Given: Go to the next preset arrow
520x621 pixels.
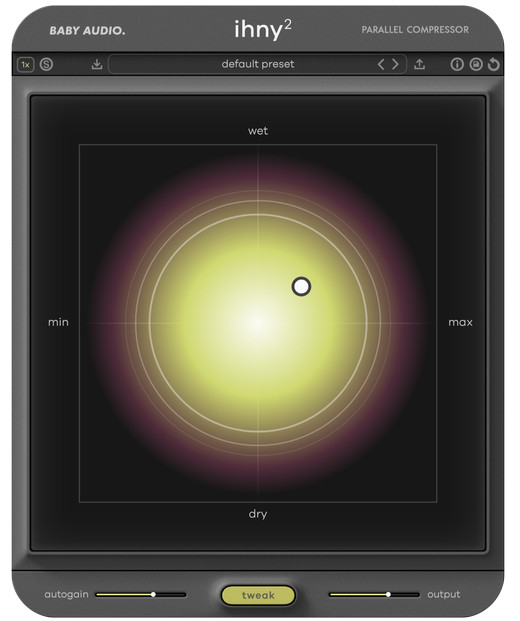Looking at the screenshot, I should pos(395,64).
